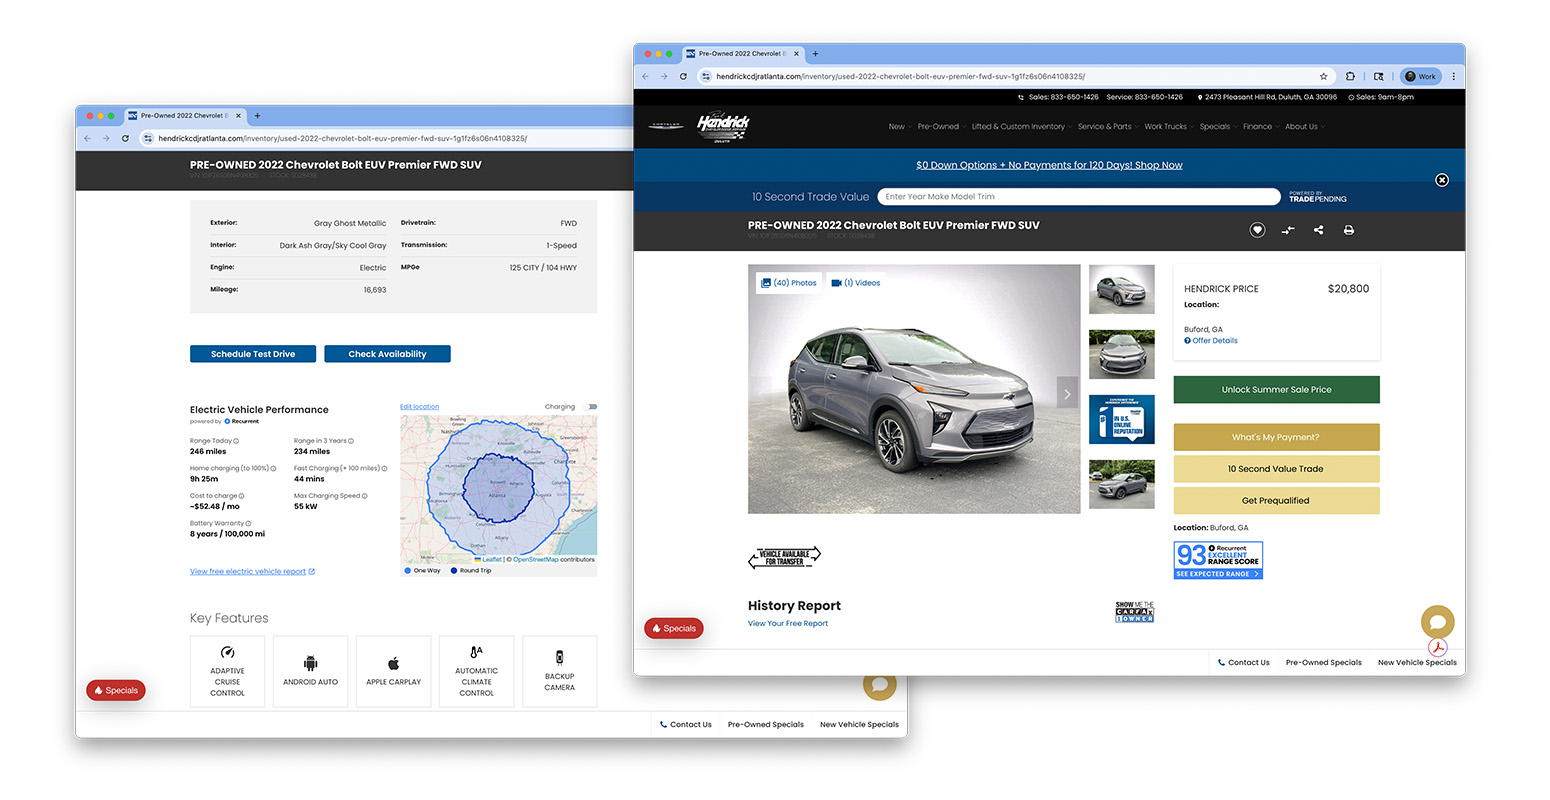Share this vehicle listing
1550x800 pixels.
1318,230
